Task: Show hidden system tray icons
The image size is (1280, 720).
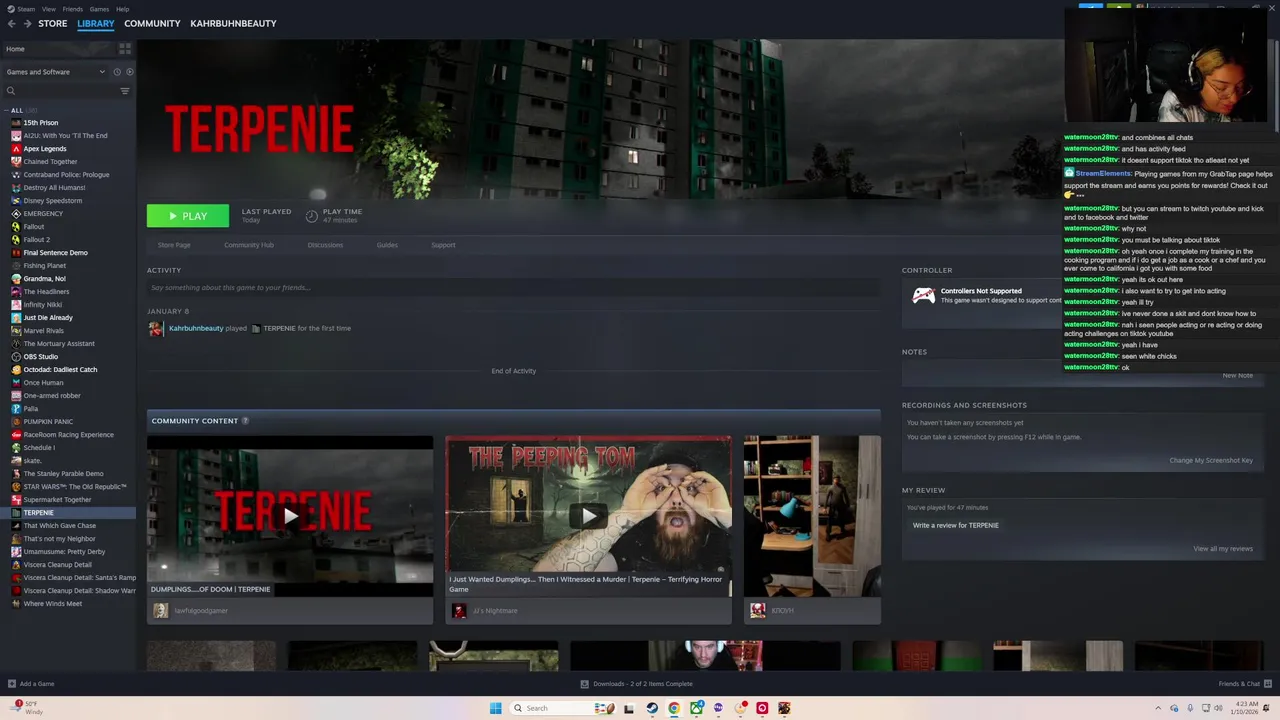Action: pos(1159,708)
